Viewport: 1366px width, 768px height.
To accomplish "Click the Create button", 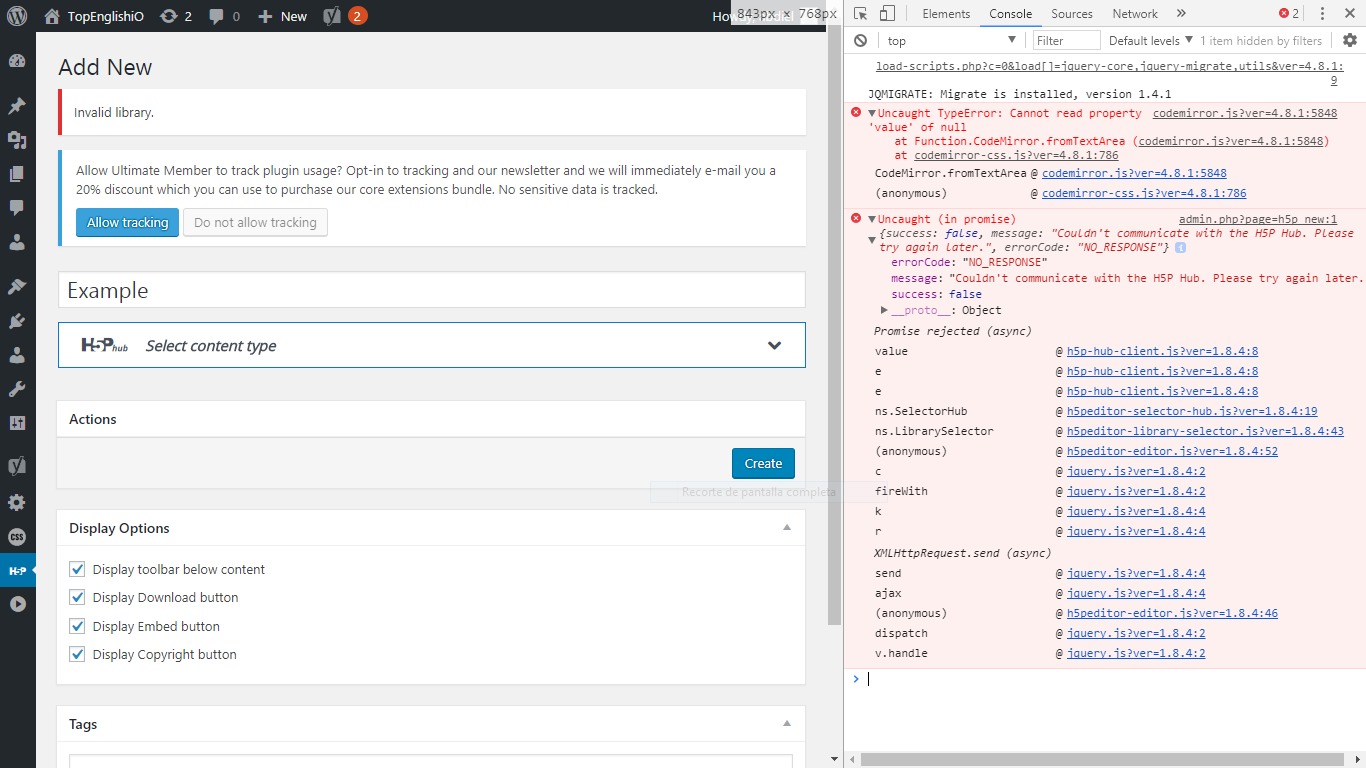I will [763, 463].
